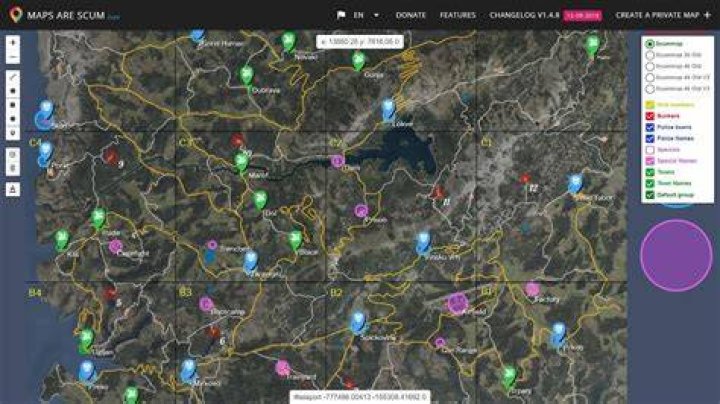Open the EN language dropdown arrow
Screen dimensions: 720x404
[376, 15]
